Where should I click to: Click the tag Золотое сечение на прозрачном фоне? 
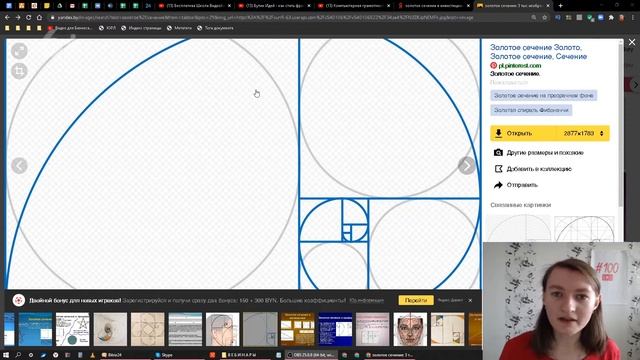544,96
